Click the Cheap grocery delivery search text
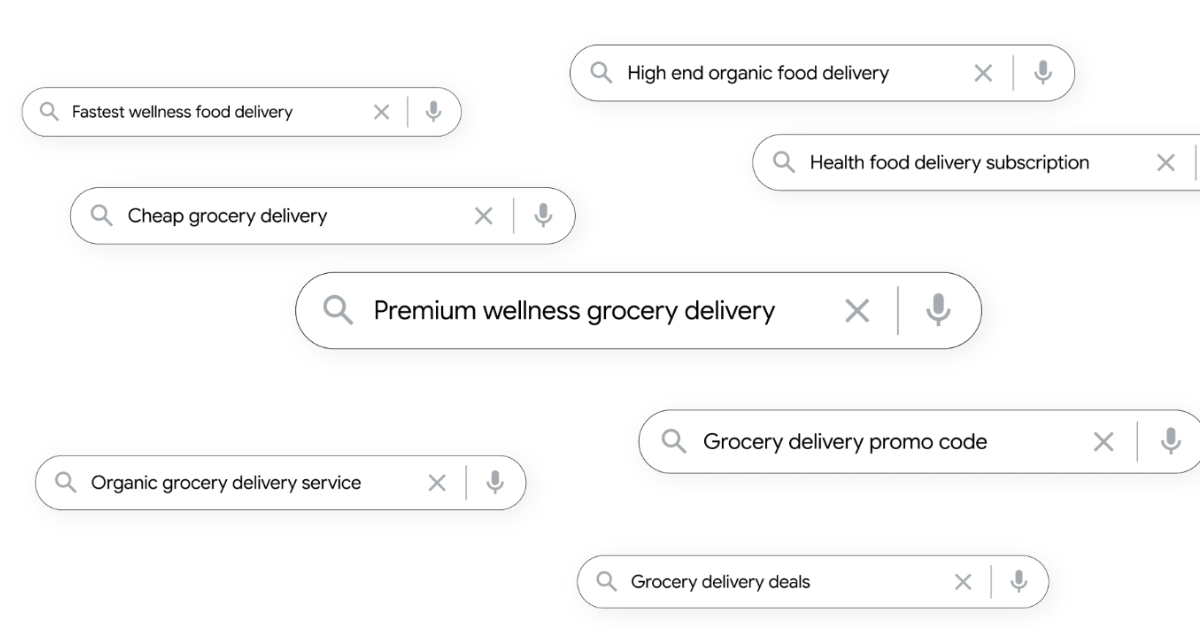This screenshot has width=1200, height=628. coord(227,215)
